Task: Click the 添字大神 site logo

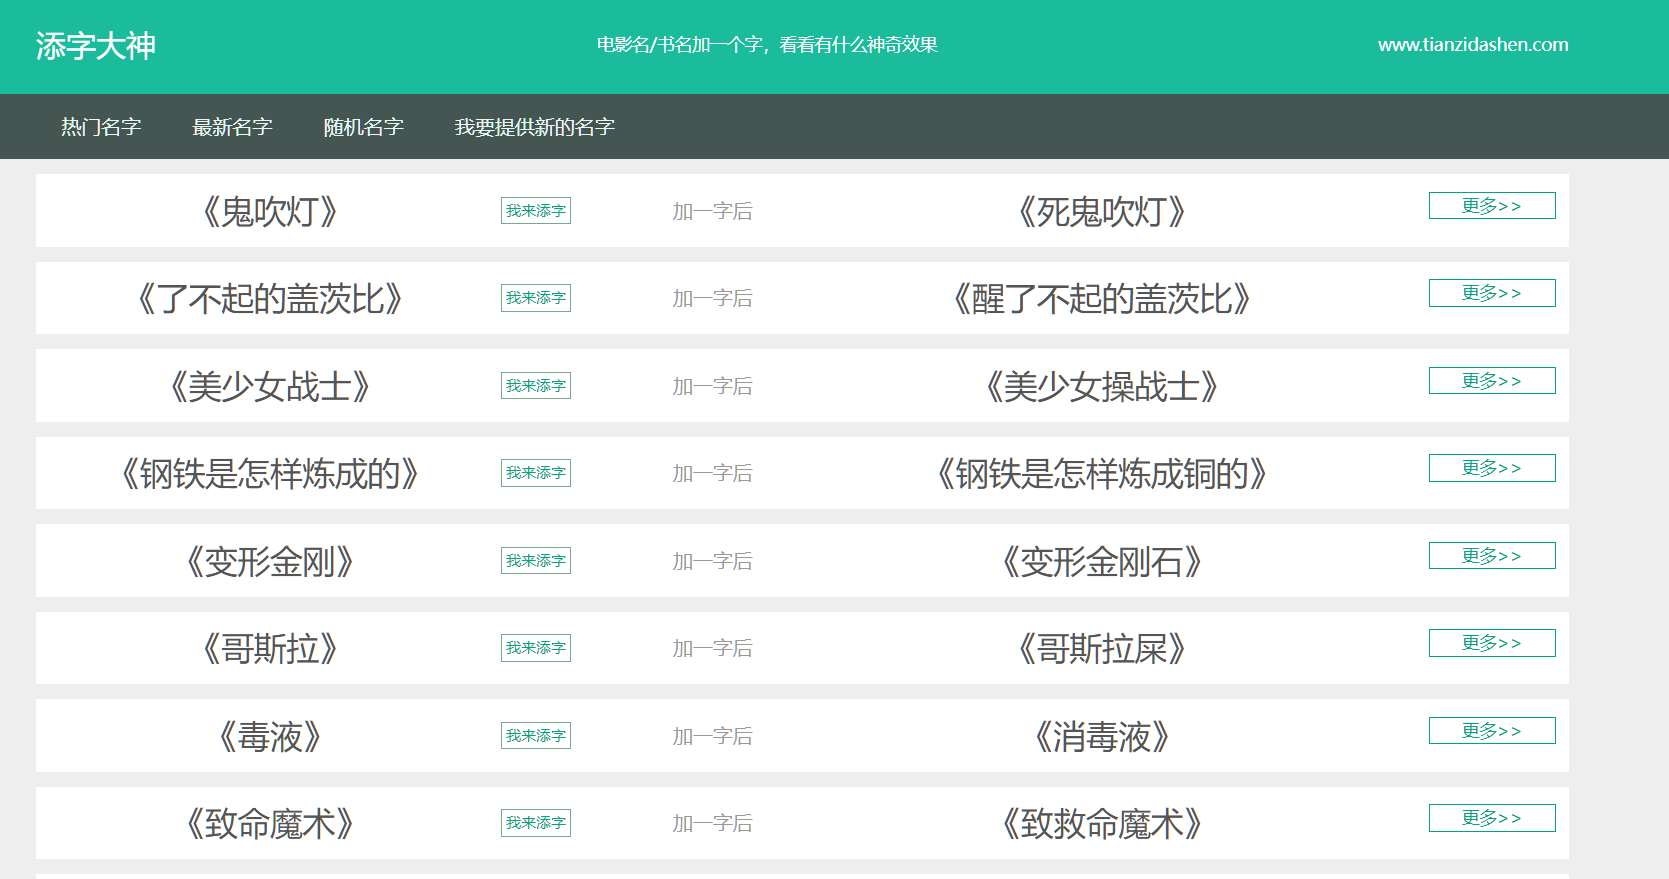Action: point(96,45)
